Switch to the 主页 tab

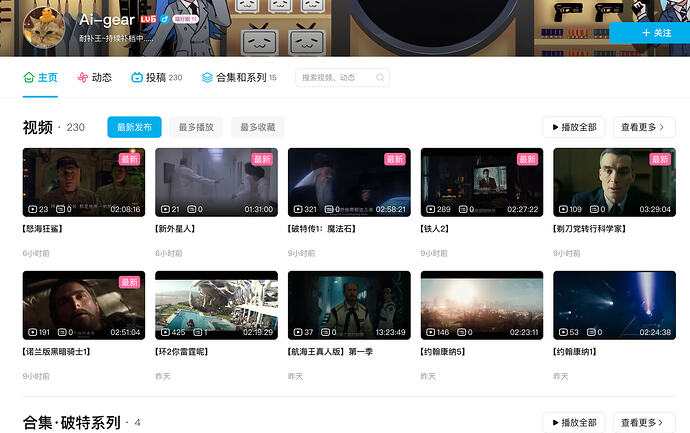coord(40,78)
